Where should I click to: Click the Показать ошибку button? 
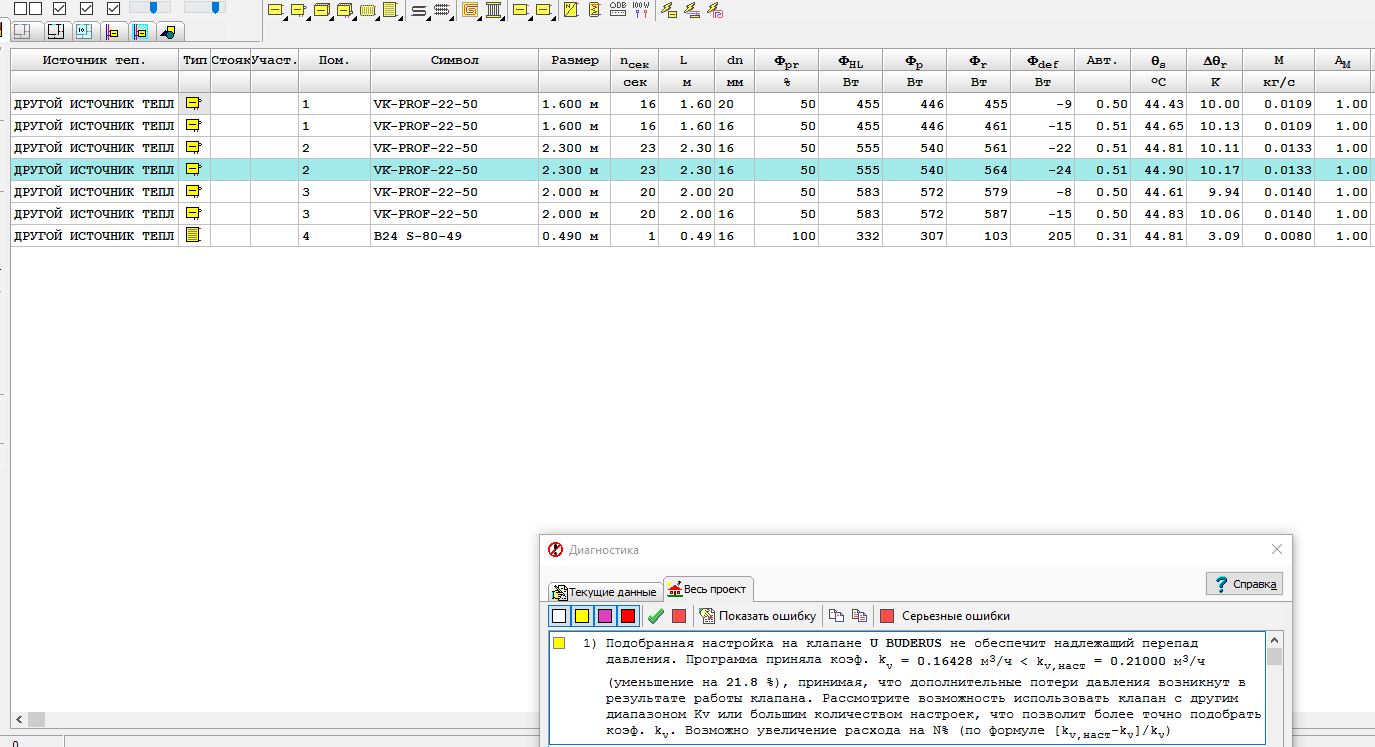tap(757, 616)
